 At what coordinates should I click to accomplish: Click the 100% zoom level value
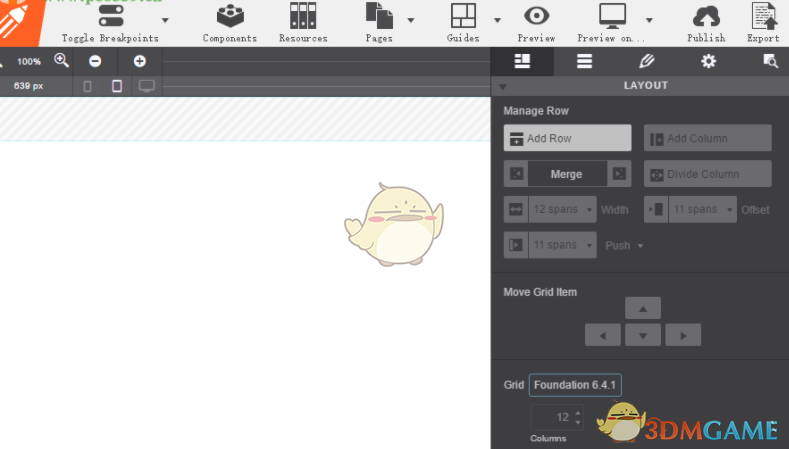tap(29, 61)
